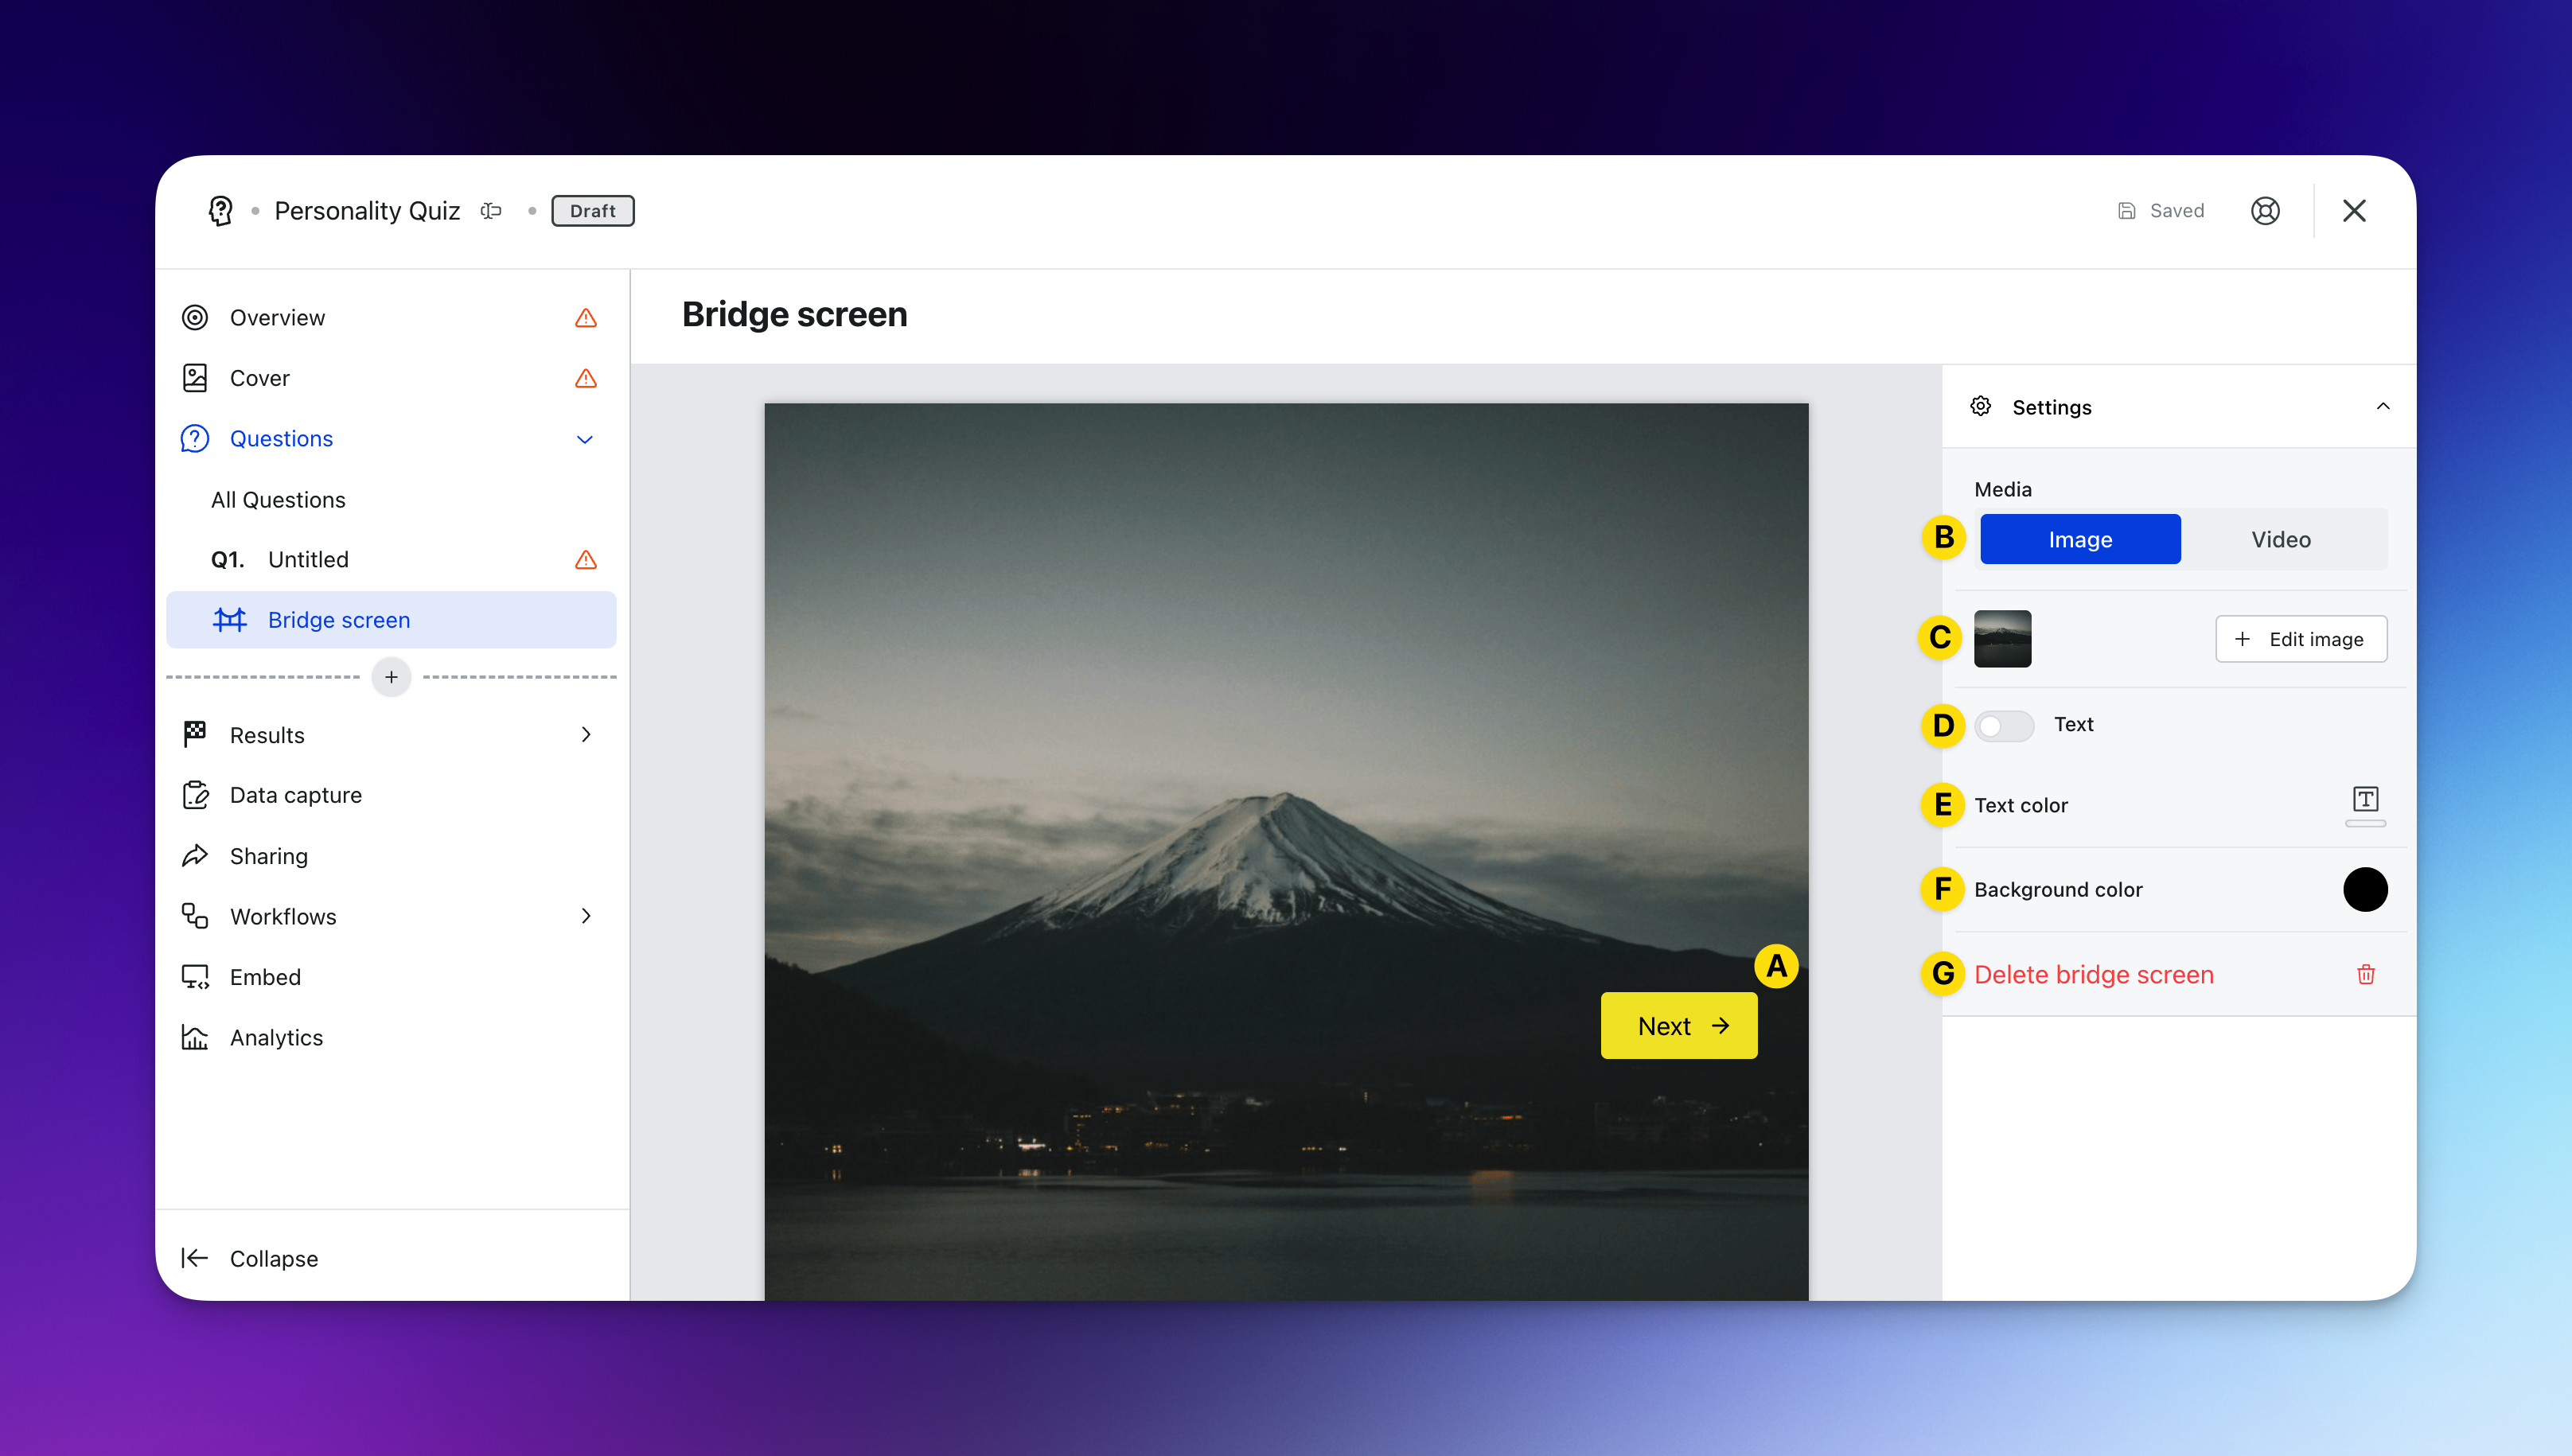
Task: Switch media type to Video
Action: tap(2280, 539)
